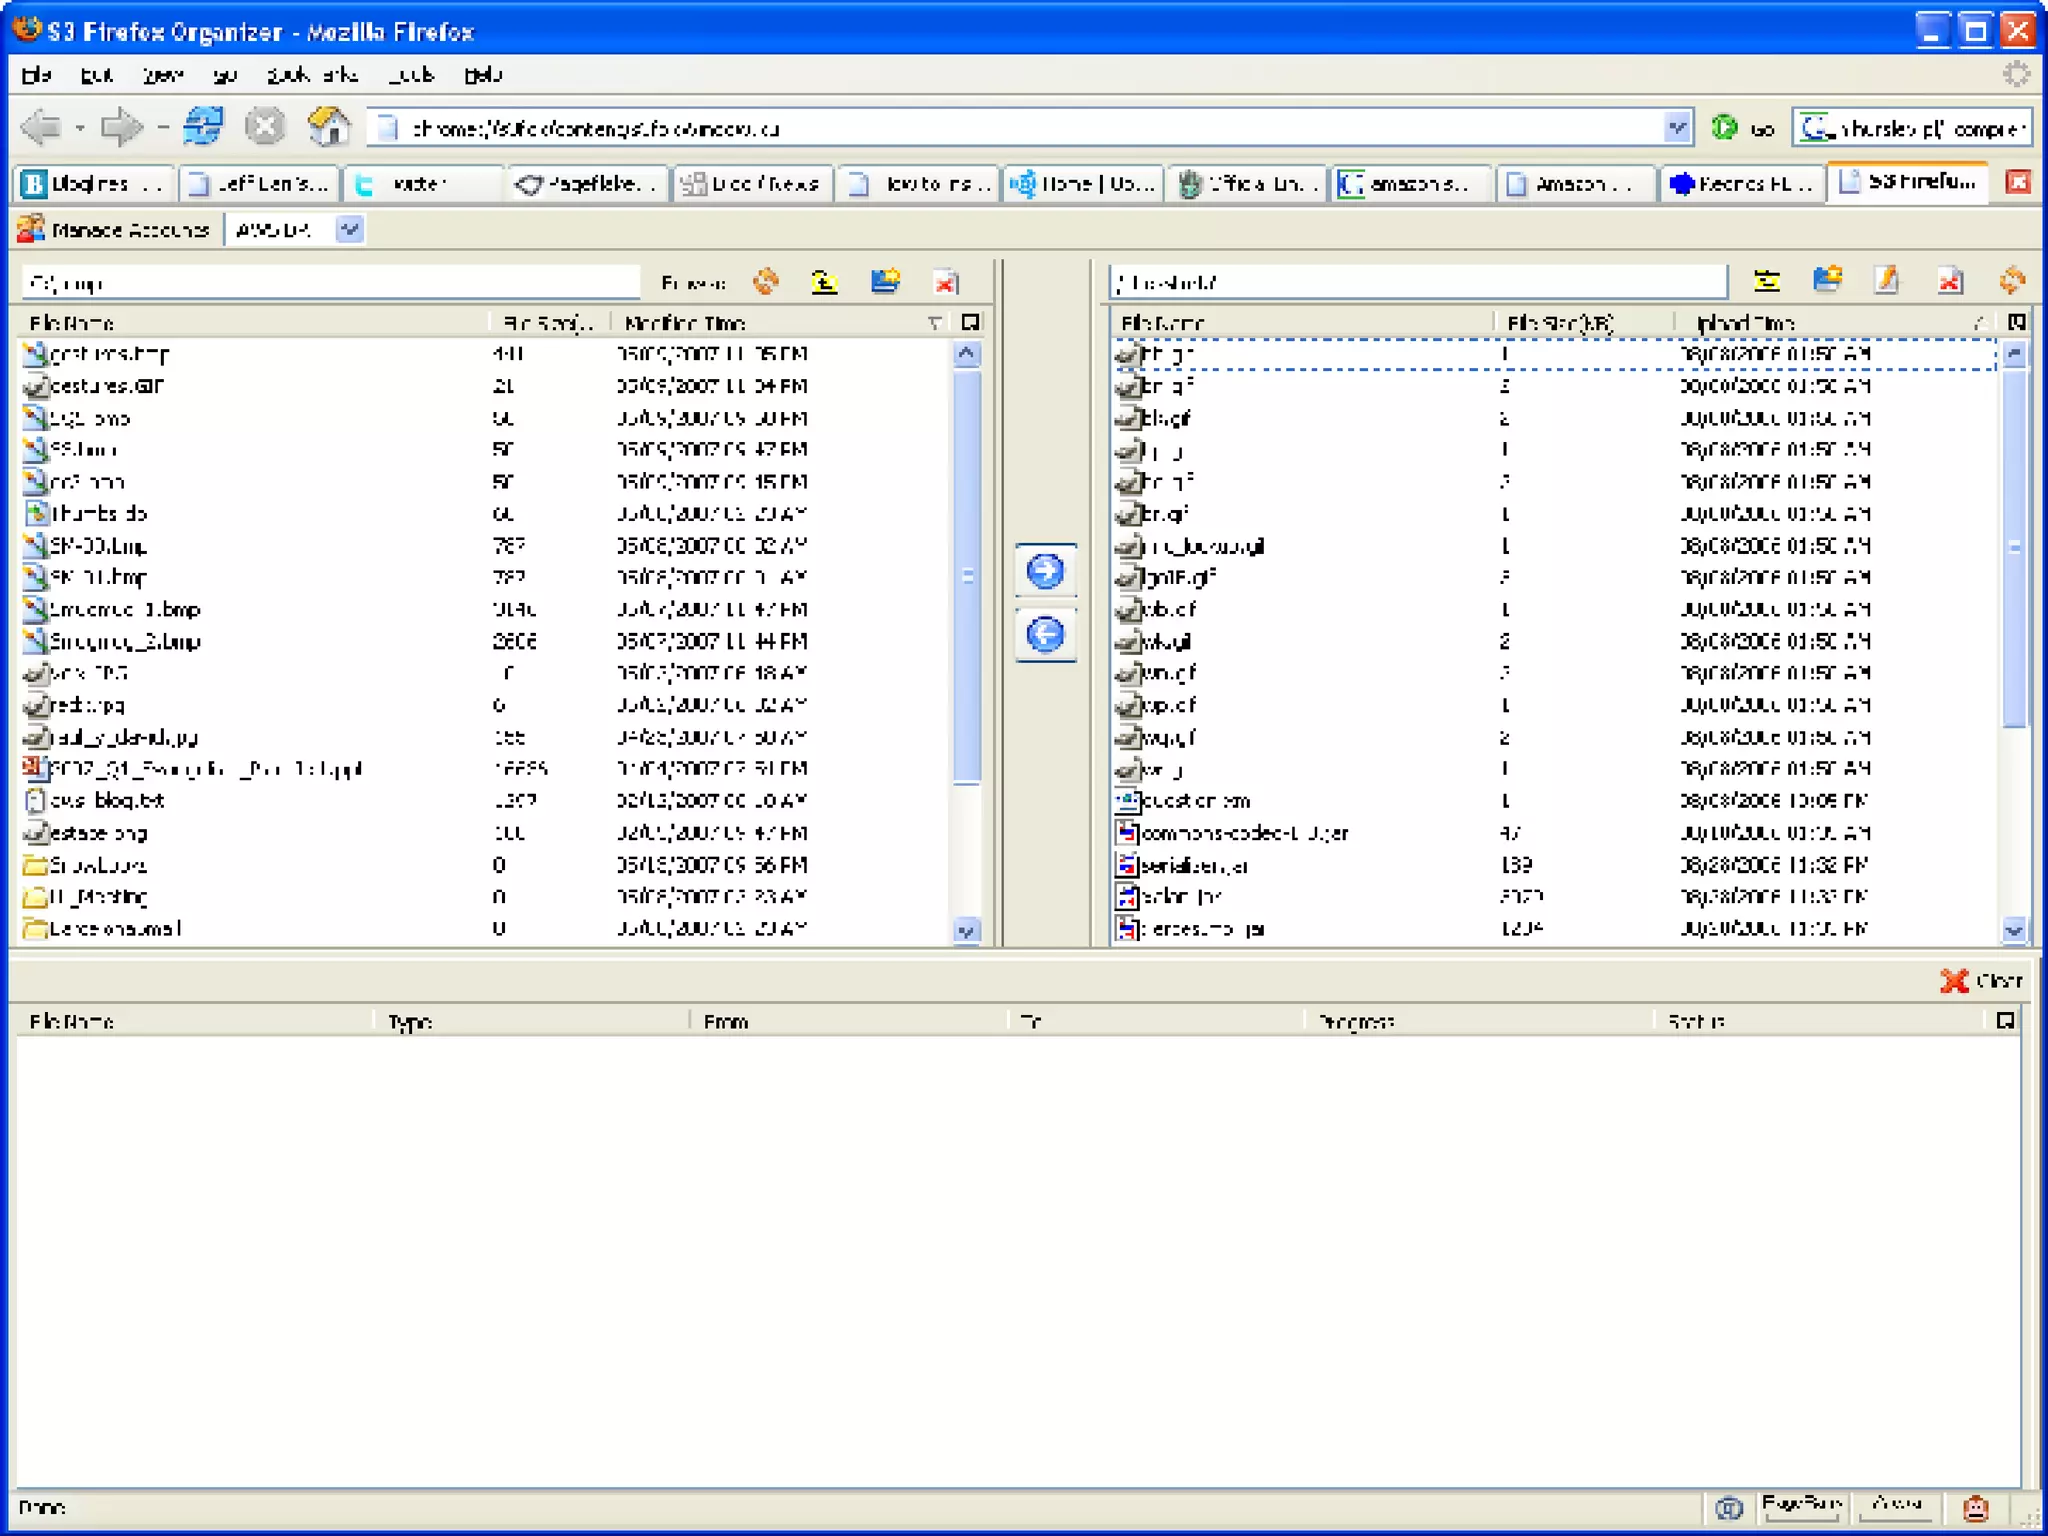Screen dimensions: 2048x1536
Task: Click the upload right-arrow transfer button
Action: (x=1045, y=572)
